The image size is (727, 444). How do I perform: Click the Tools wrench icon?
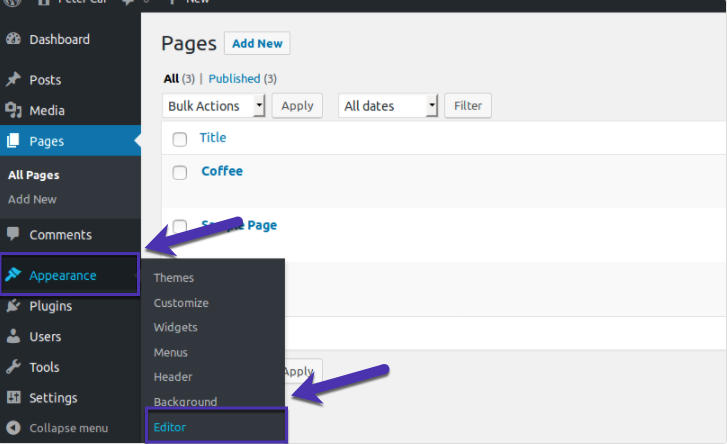[13, 367]
